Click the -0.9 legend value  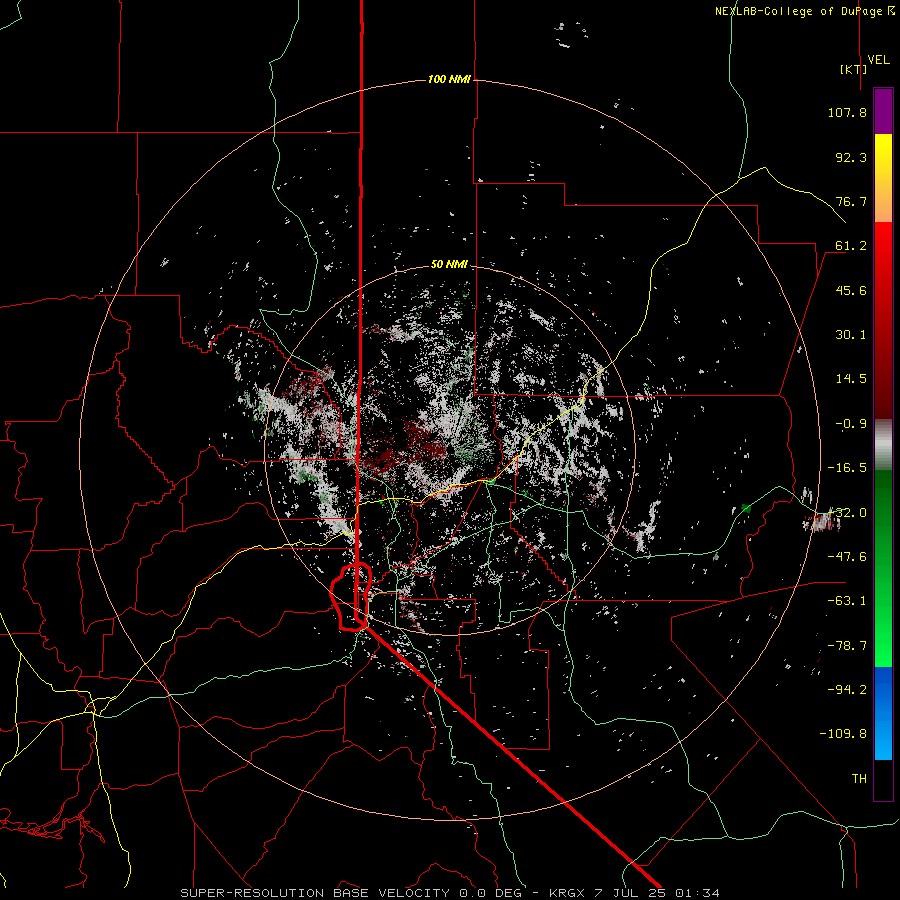(851, 424)
